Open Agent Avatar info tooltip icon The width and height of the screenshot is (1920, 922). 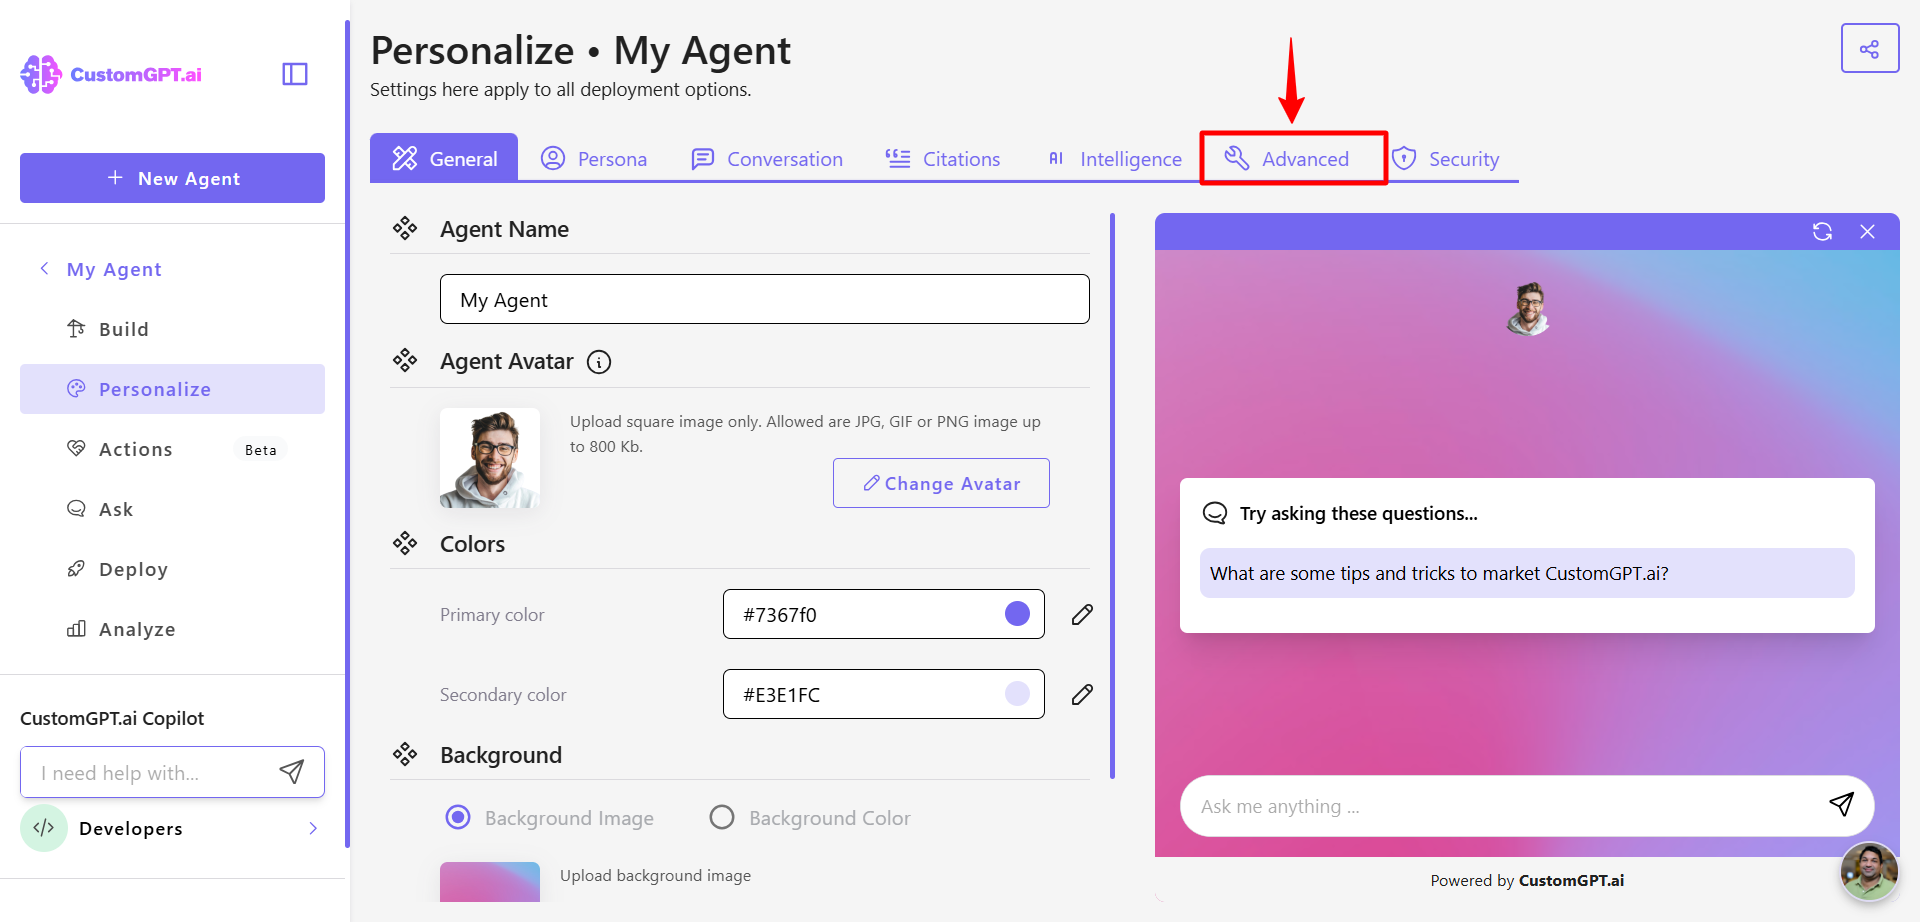pyautogui.click(x=599, y=362)
